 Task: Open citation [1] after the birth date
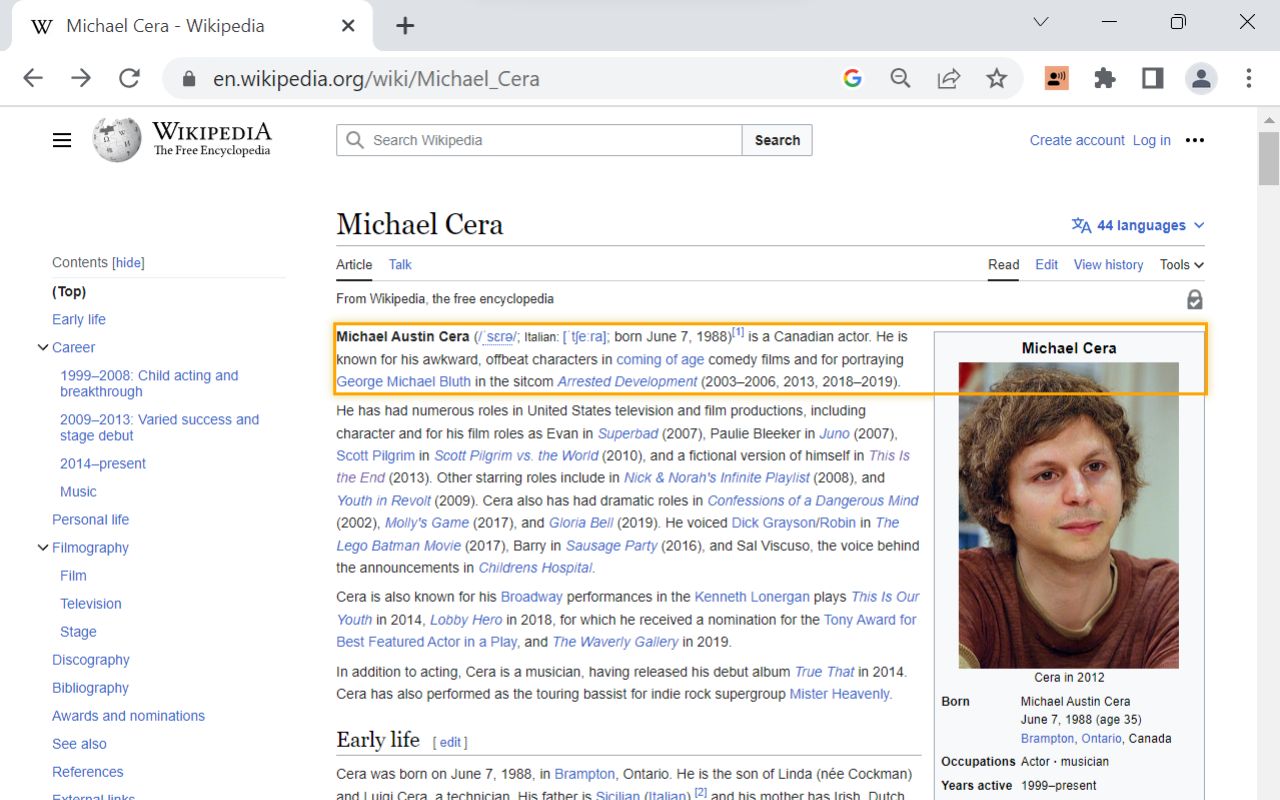738,332
